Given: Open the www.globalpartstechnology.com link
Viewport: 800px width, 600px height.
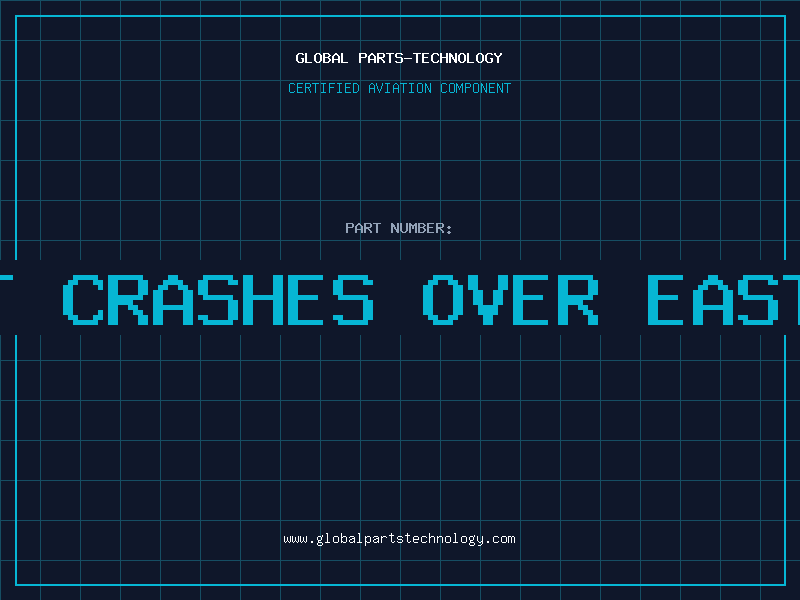Looking at the screenshot, I should point(399,539).
